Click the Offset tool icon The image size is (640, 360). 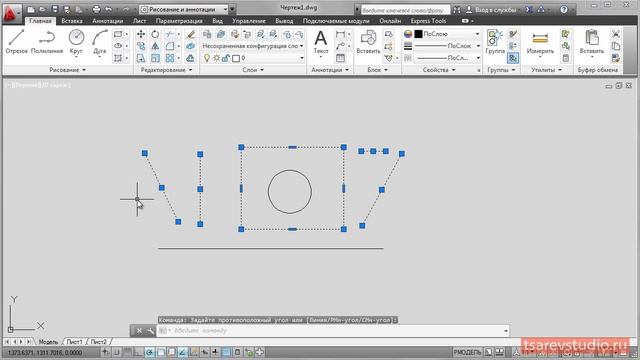(190, 58)
